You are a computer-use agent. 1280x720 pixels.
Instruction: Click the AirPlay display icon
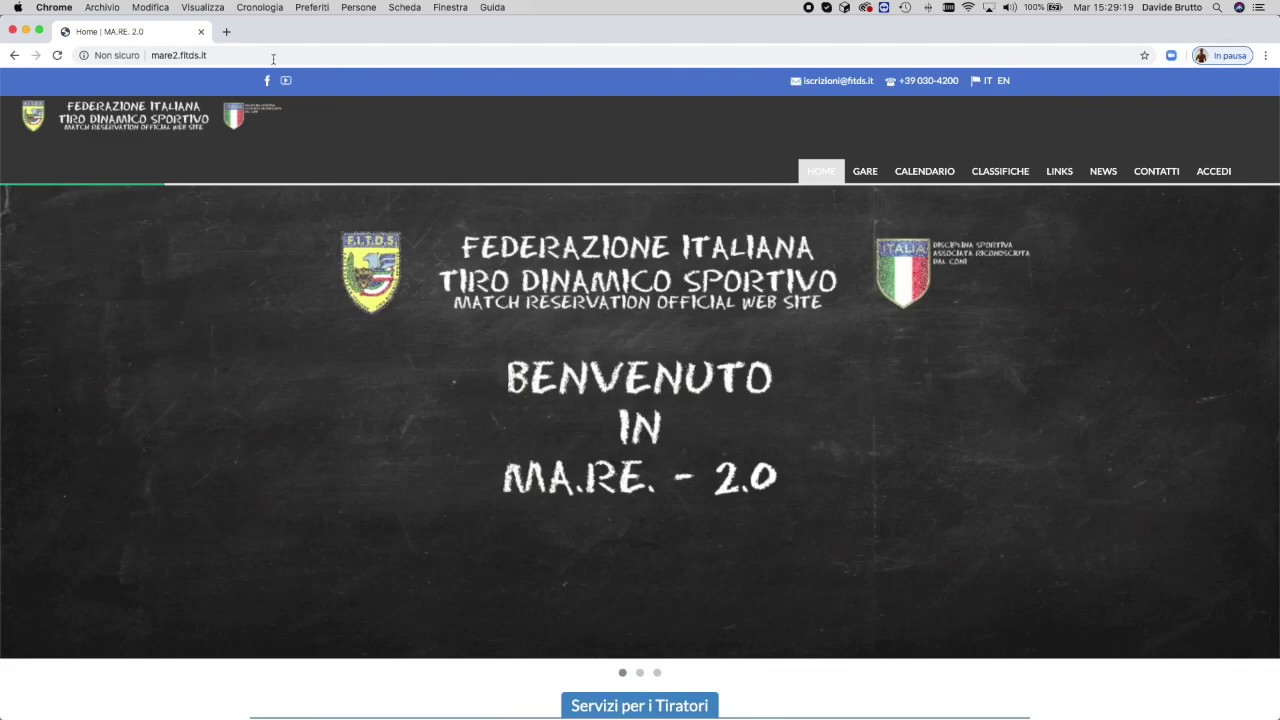pyautogui.click(x=989, y=7)
